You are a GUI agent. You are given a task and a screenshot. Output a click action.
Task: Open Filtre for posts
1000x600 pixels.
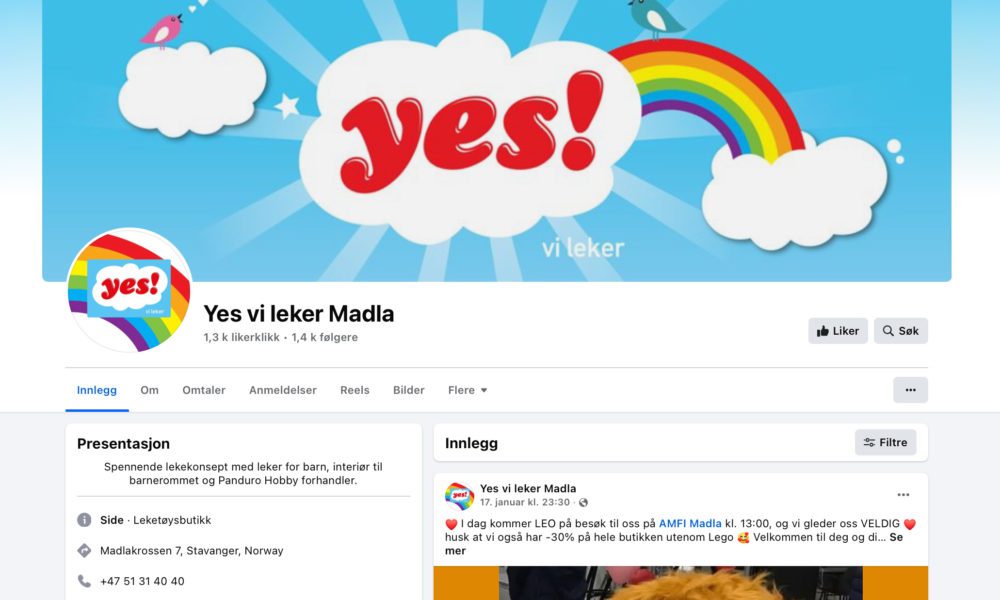coord(885,443)
